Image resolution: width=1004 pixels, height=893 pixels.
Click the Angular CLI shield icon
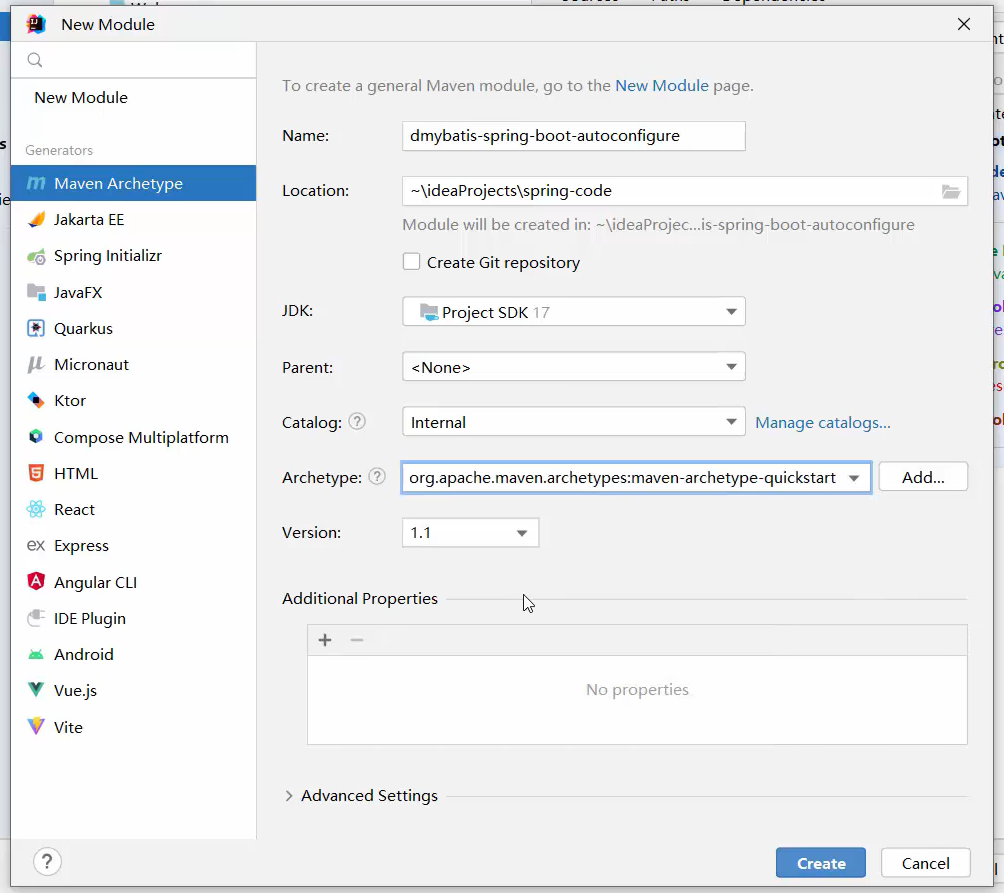coord(36,582)
